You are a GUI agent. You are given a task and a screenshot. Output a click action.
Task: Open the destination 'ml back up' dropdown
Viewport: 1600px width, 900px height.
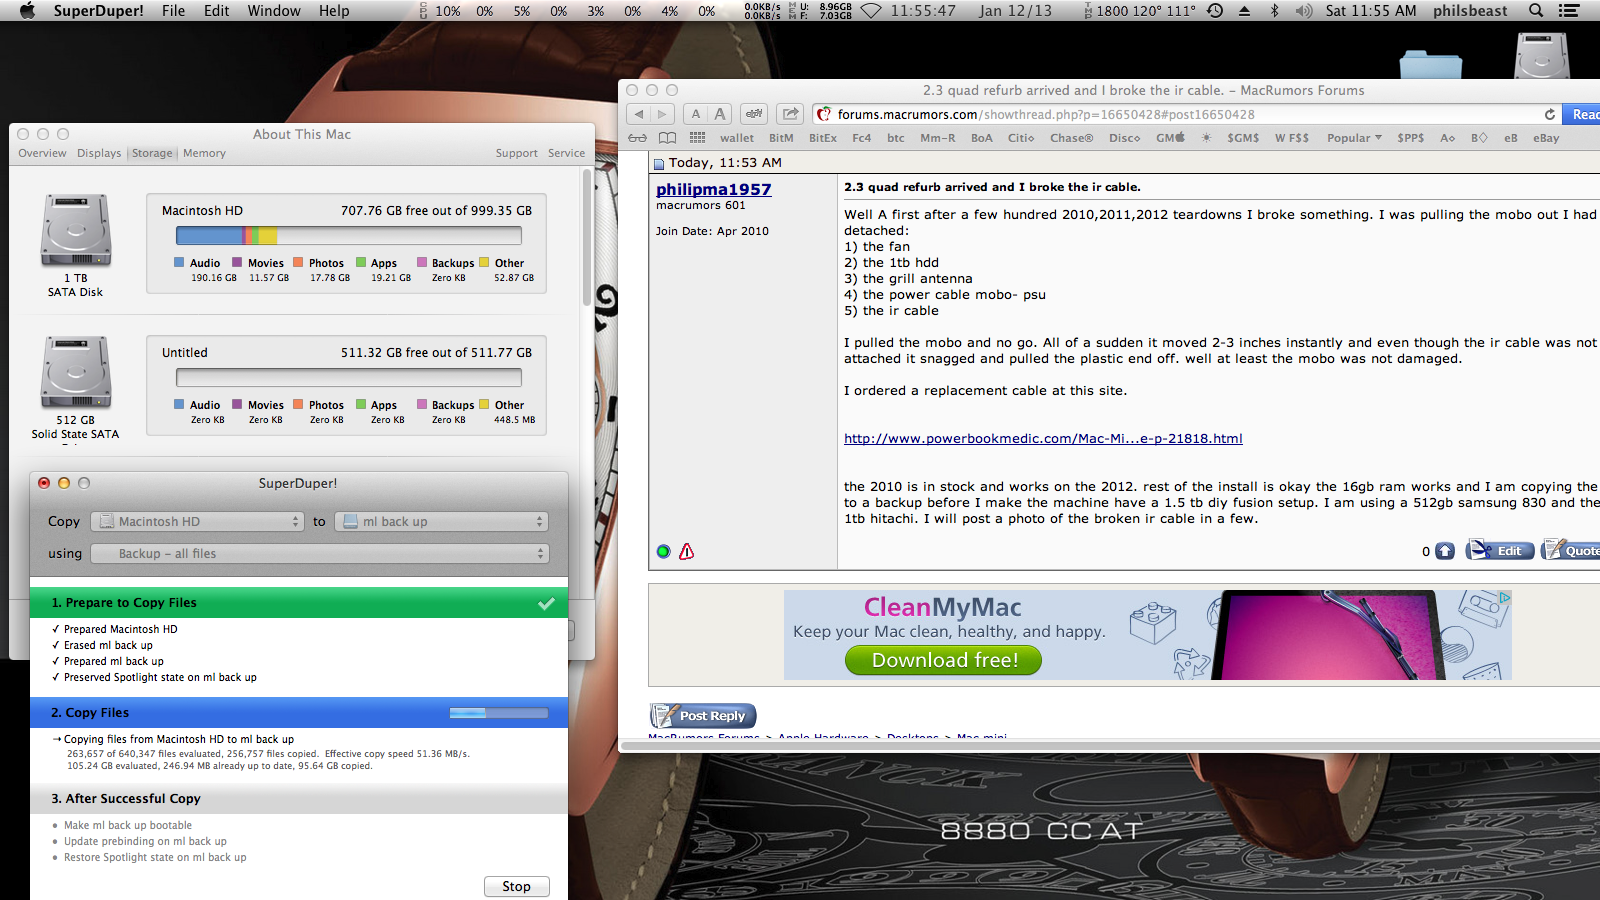441,522
